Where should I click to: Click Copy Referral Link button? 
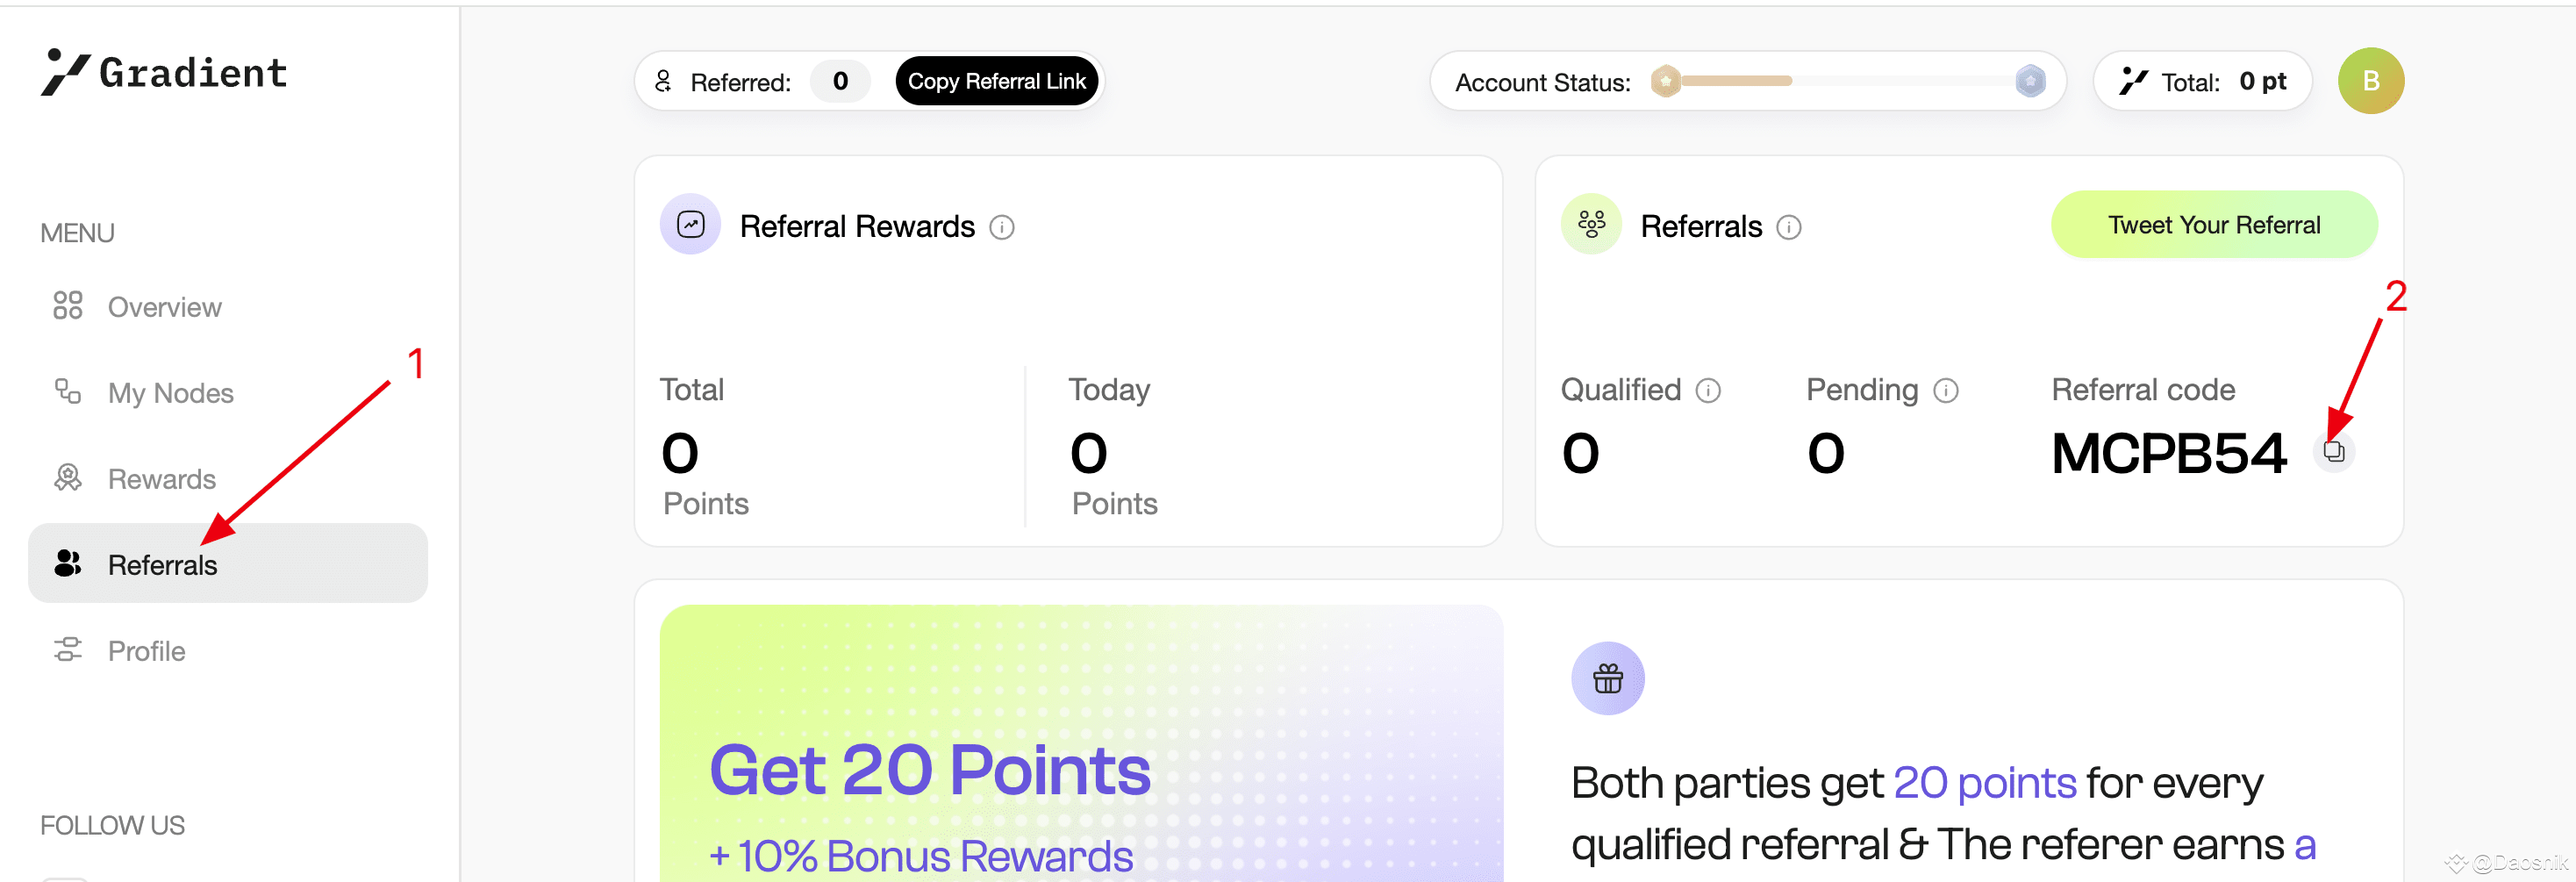(x=996, y=81)
